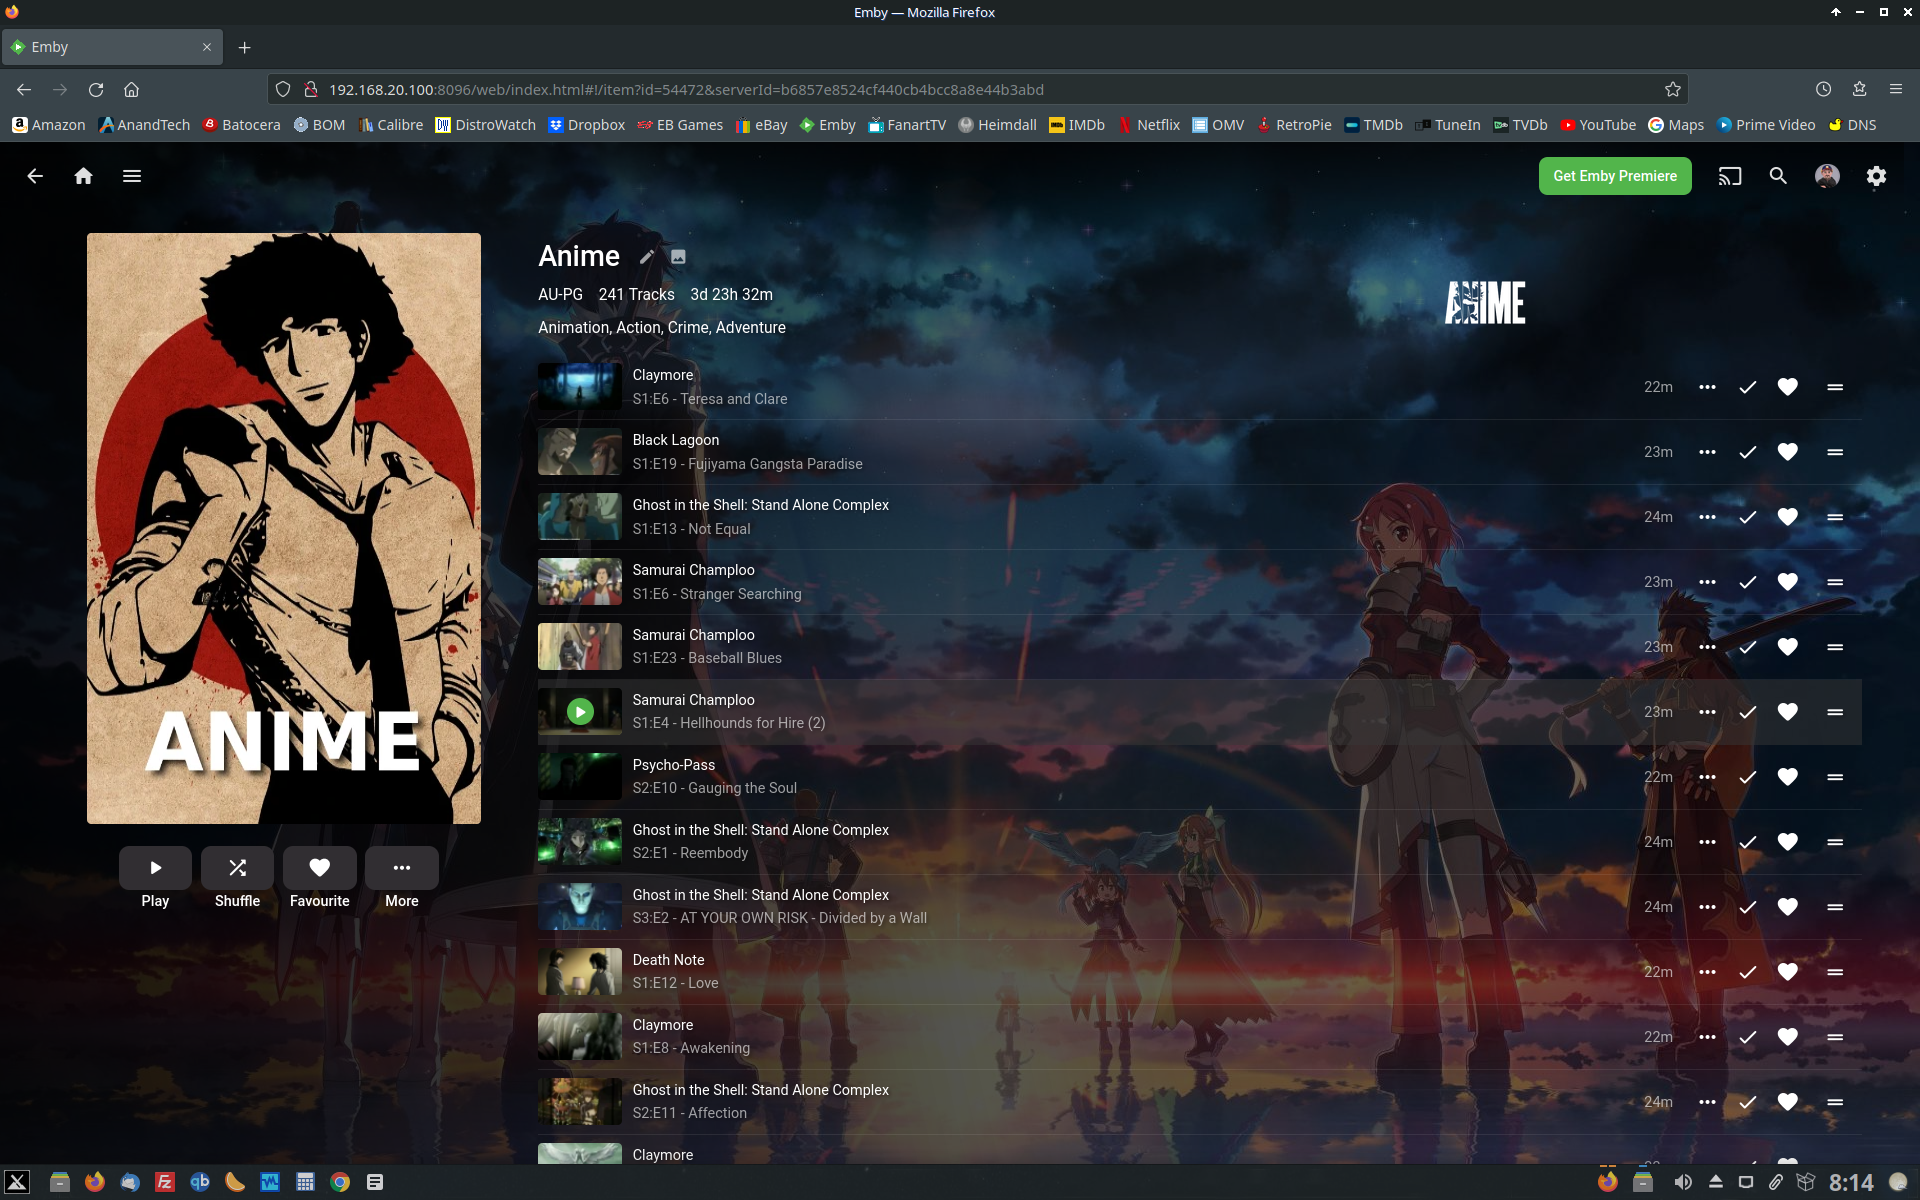
Task: Open the TMDb bookmark
Action: coord(1373,125)
